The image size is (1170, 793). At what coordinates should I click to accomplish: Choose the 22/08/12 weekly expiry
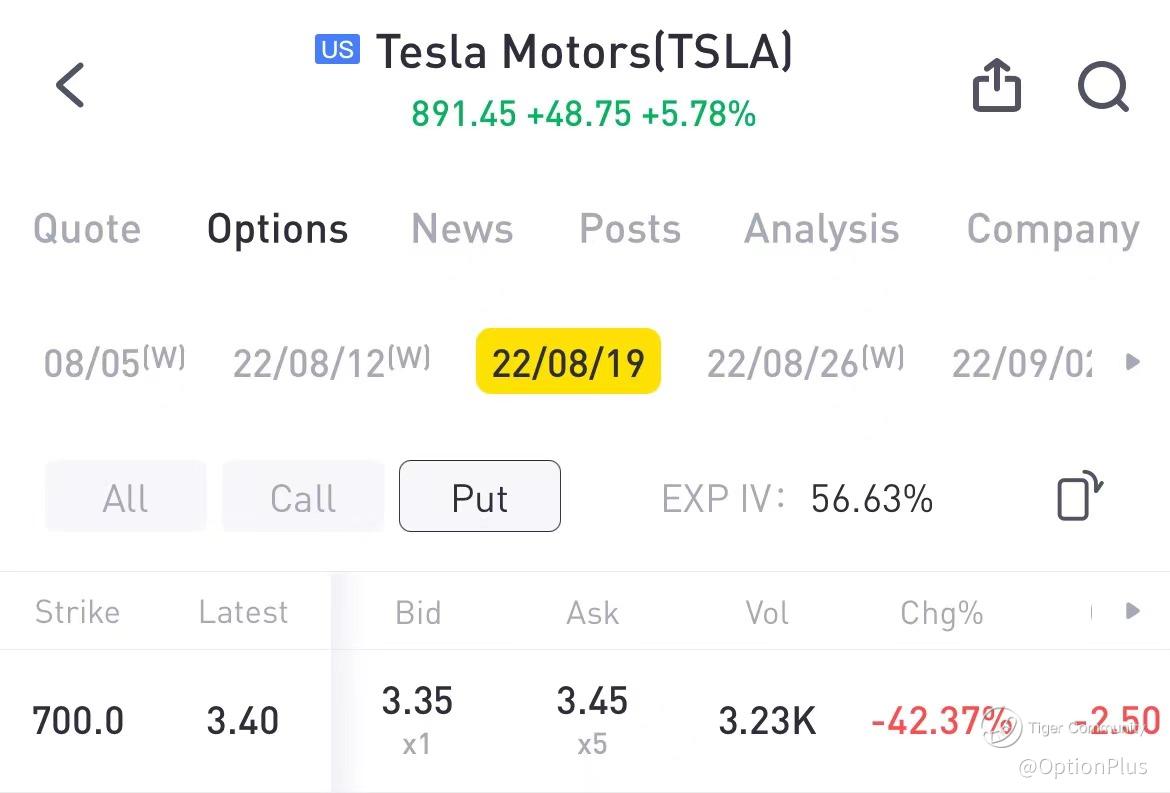pyautogui.click(x=331, y=362)
